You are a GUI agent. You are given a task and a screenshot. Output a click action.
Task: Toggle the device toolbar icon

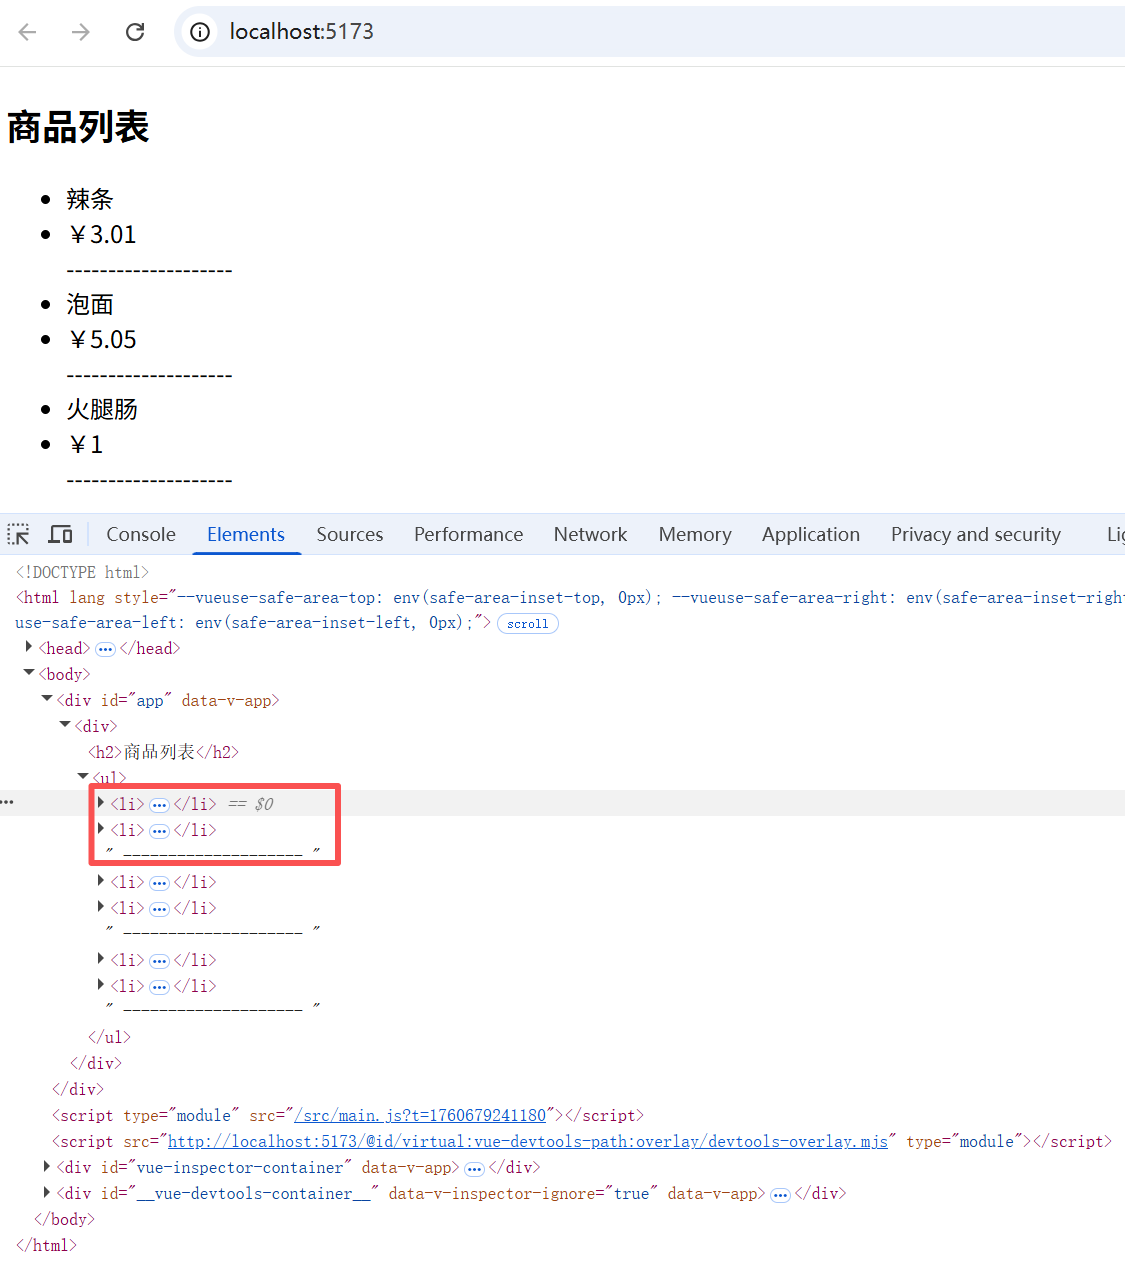point(61,534)
